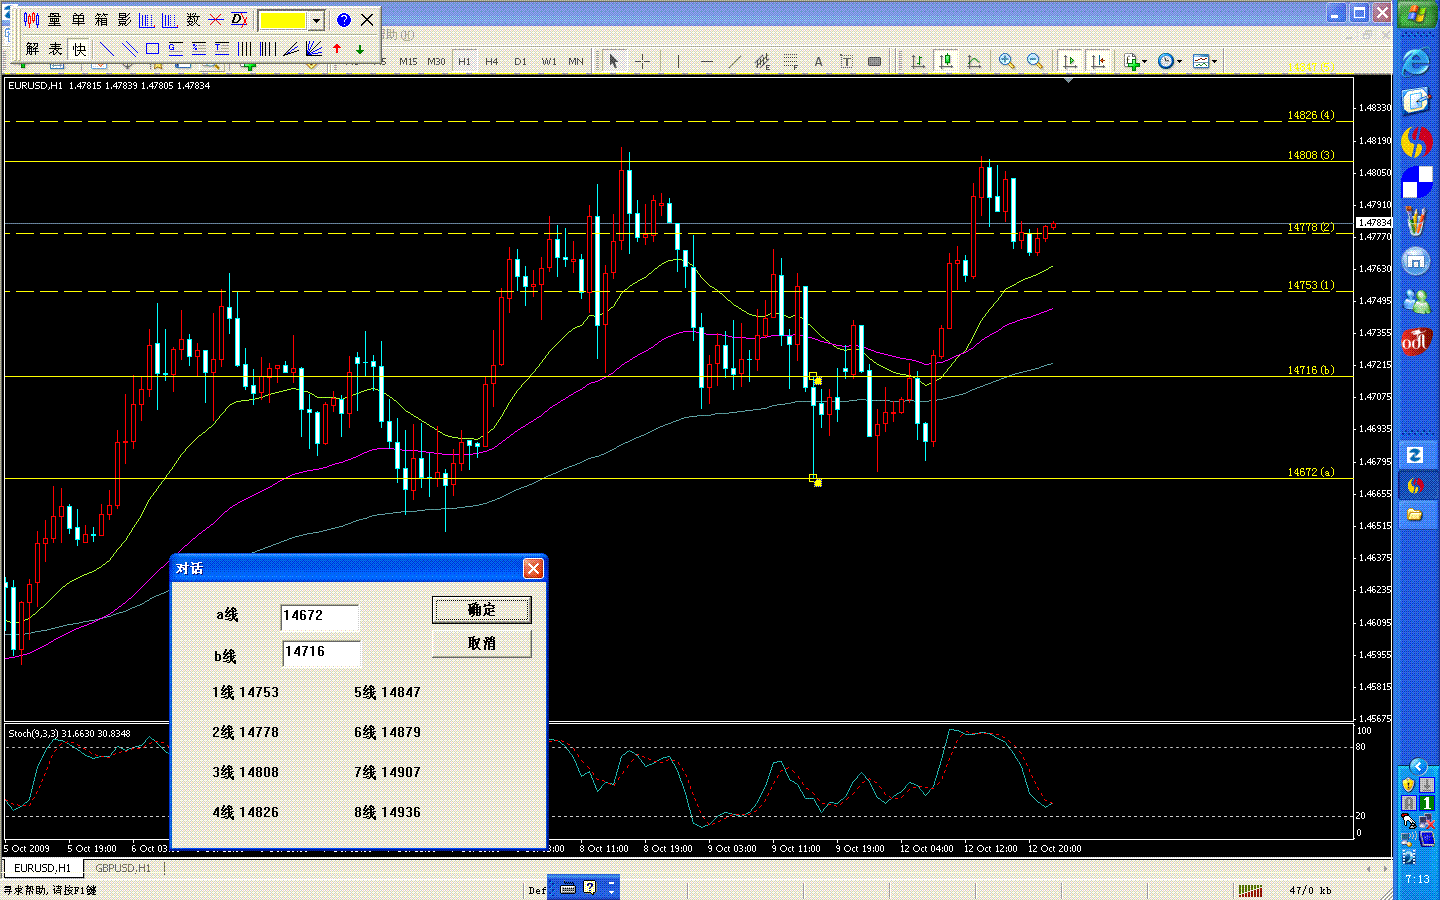Switch to the H4 timeframe

pyautogui.click(x=492, y=62)
